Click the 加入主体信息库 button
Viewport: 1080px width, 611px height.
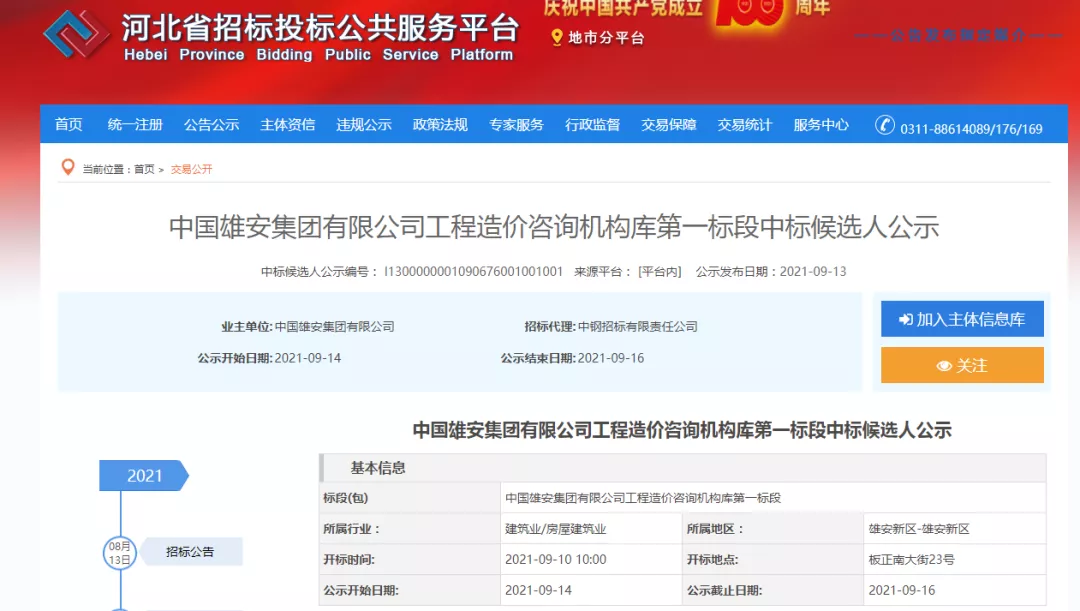click(x=962, y=319)
